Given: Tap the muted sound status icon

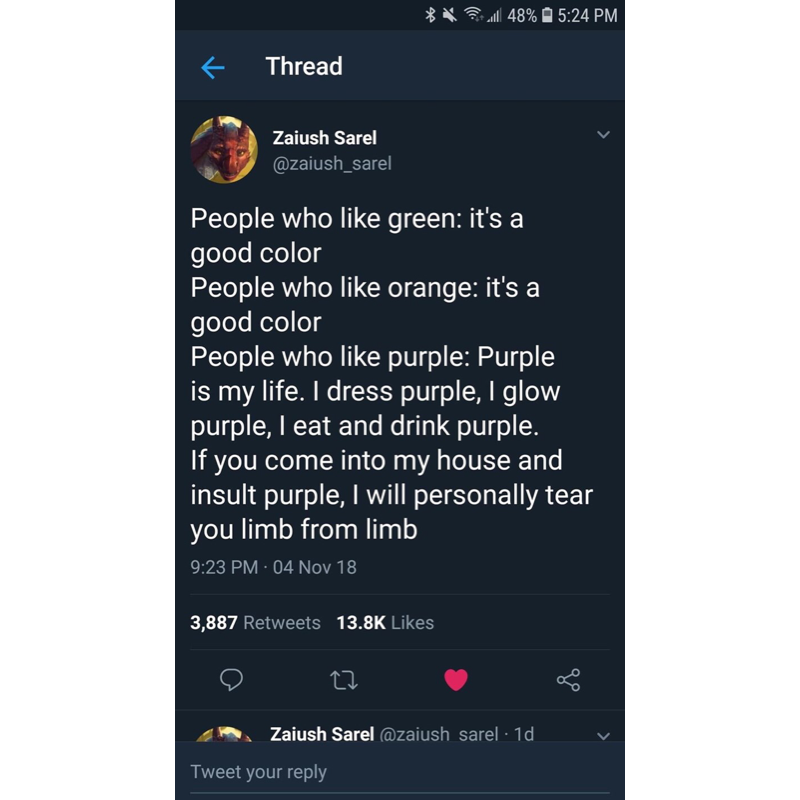Looking at the screenshot, I should (x=449, y=15).
